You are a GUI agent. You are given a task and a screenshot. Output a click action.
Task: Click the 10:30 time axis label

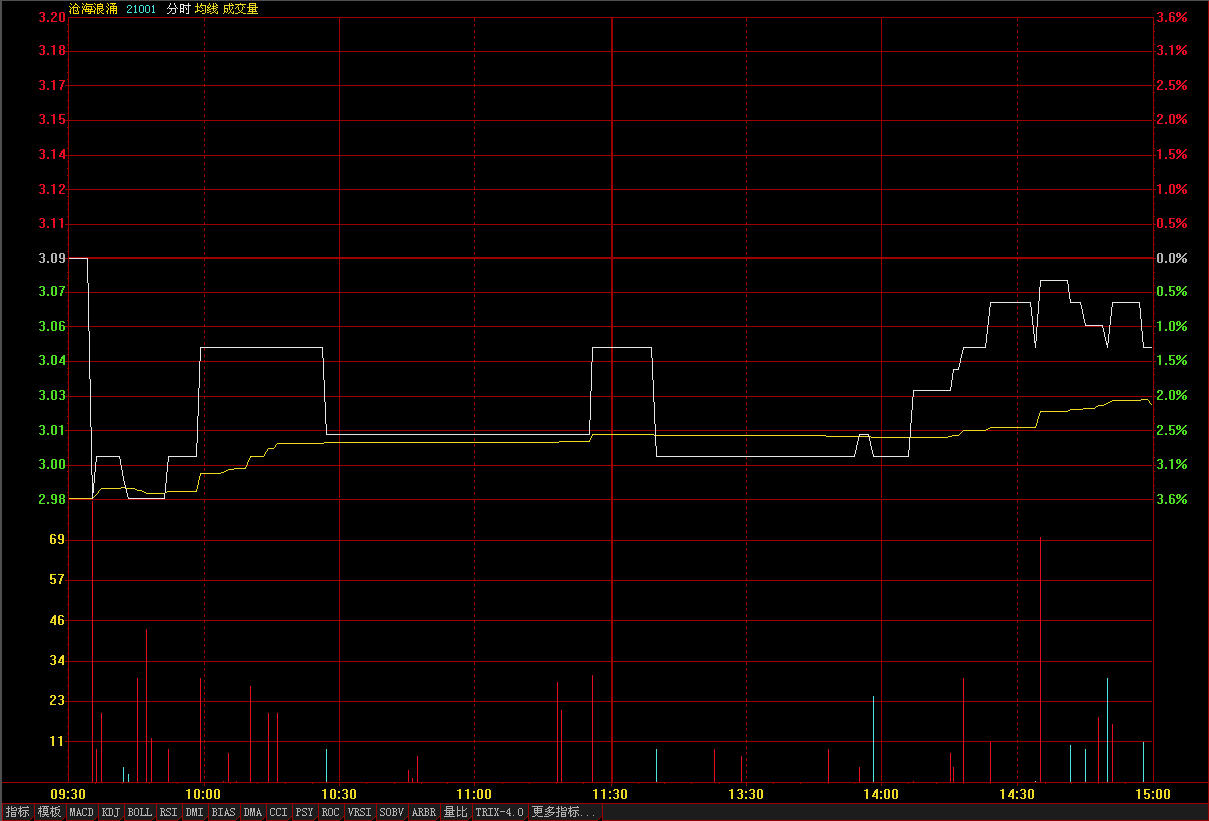point(340,794)
